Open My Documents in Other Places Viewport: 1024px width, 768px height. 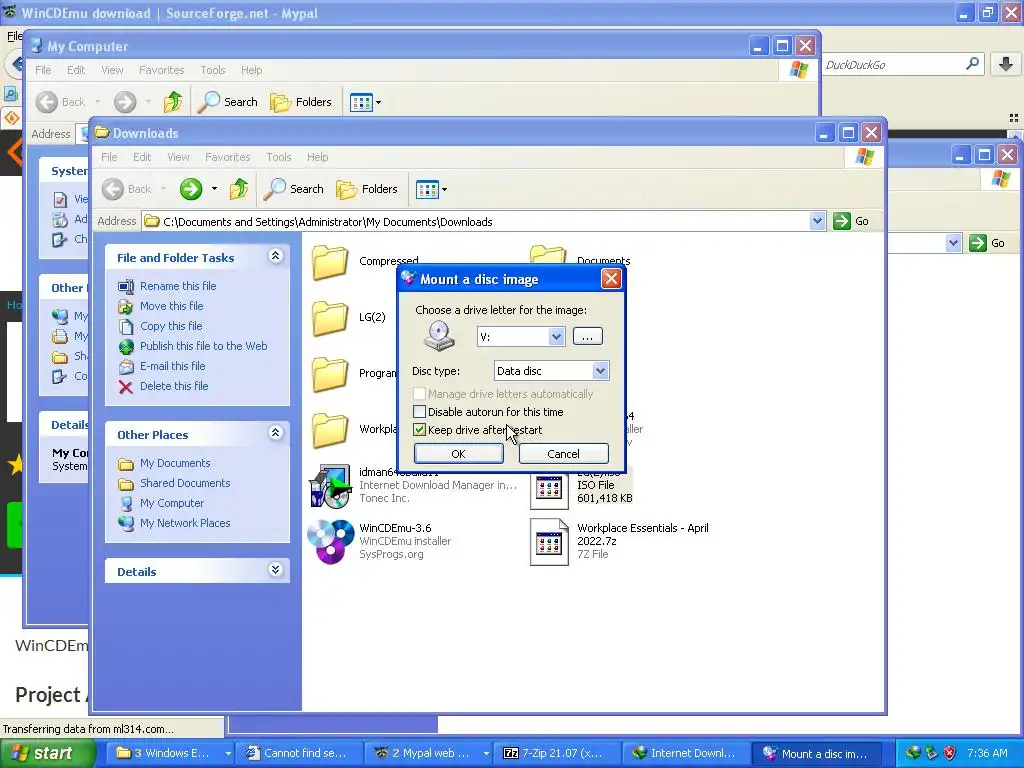pos(175,463)
